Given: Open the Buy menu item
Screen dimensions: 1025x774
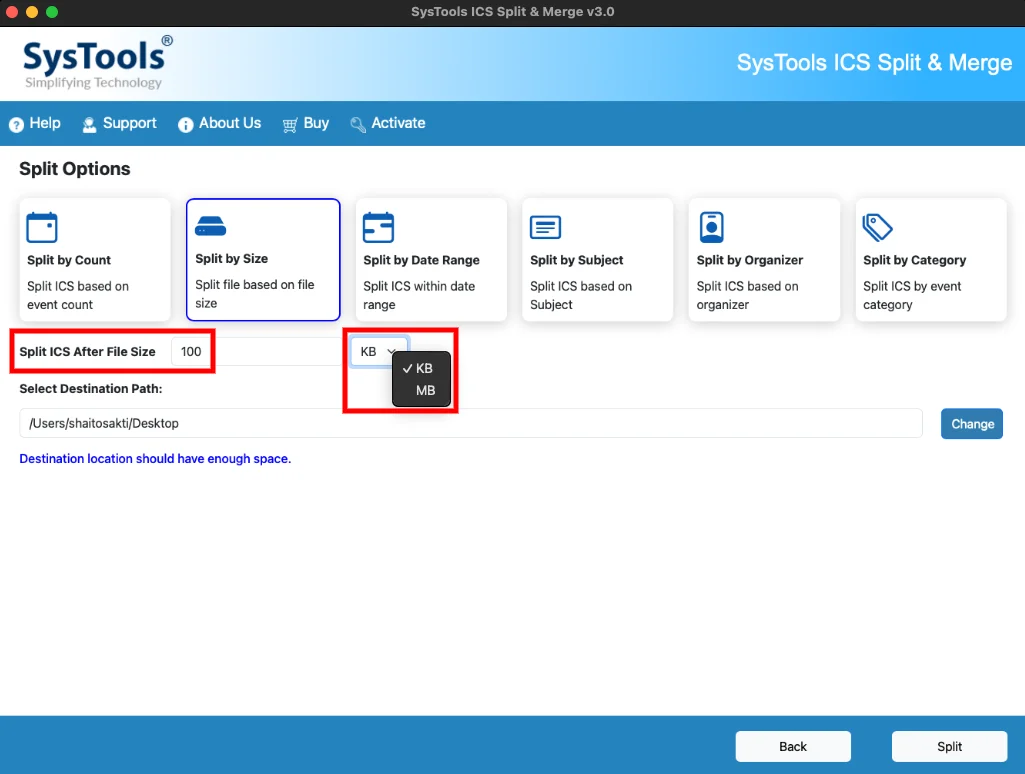Looking at the screenshot, I should (x=316, y=123).
